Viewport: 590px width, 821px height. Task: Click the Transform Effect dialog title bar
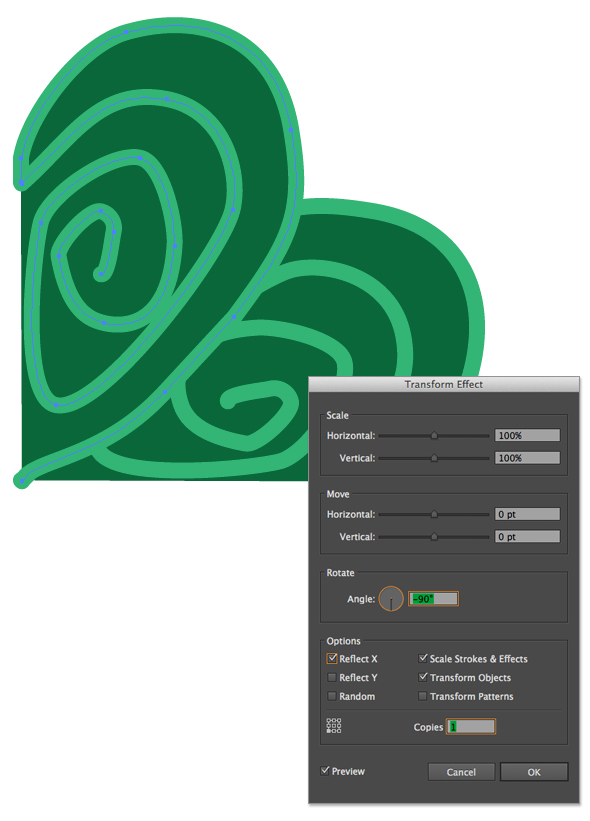click(444, 384)
